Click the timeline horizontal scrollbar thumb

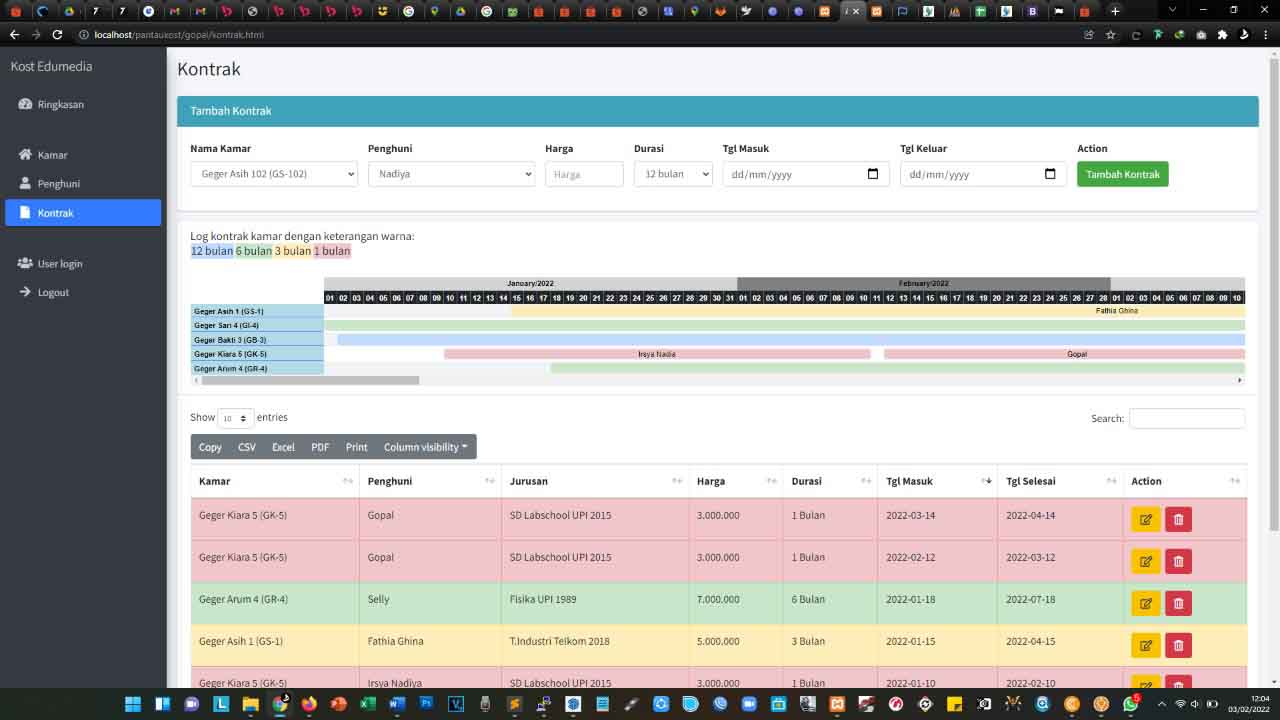310,380
